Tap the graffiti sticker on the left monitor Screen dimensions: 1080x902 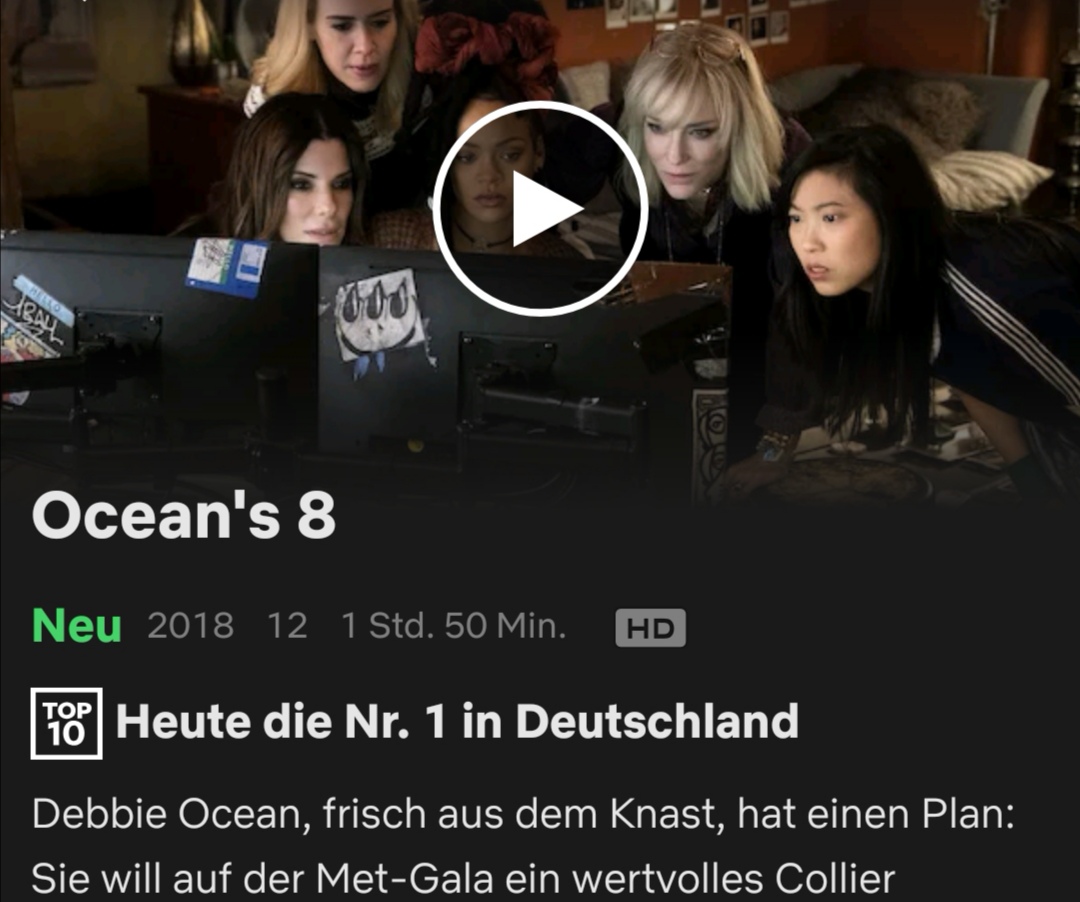(36, 319)
